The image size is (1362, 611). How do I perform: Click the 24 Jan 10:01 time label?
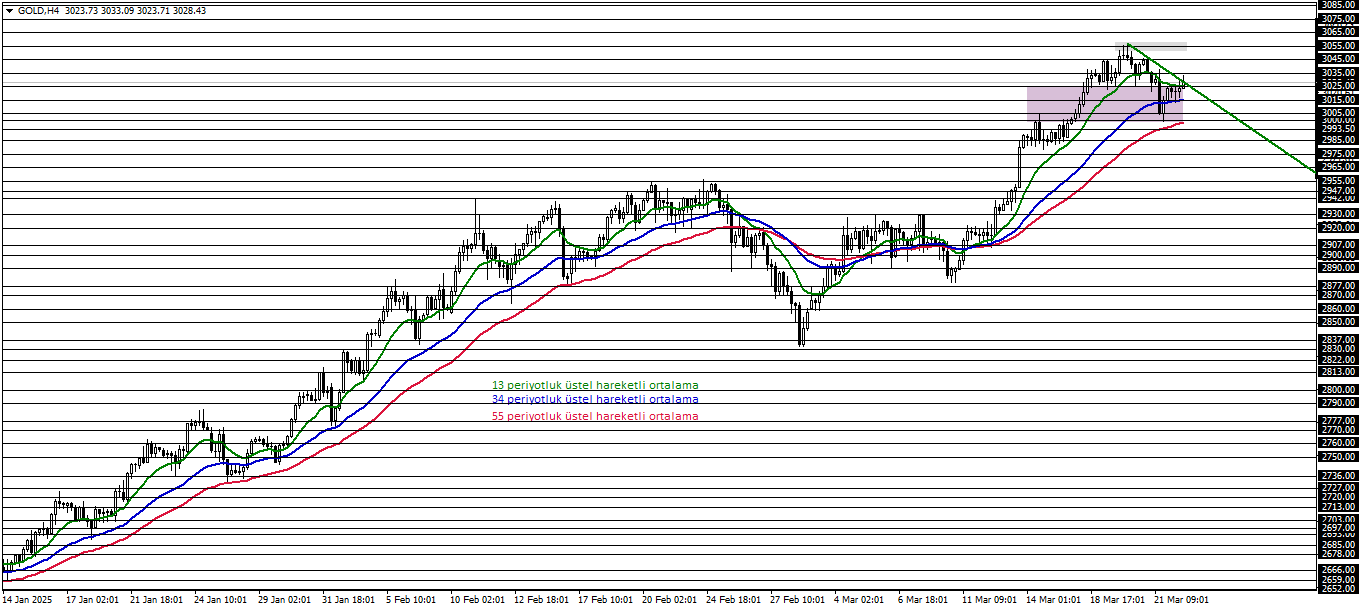click(220, 600)
